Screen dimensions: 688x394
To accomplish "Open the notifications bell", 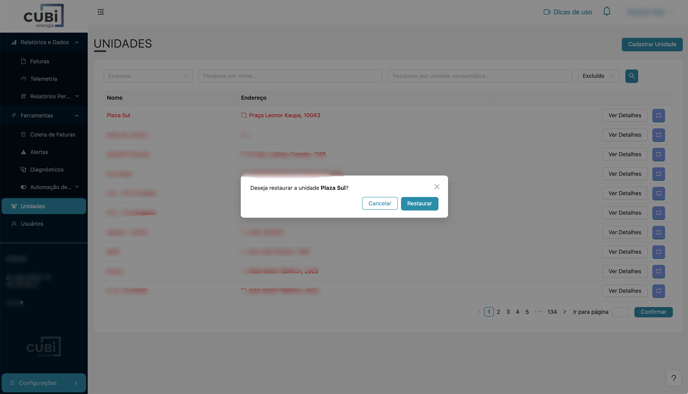I will (x=606, y=11).
